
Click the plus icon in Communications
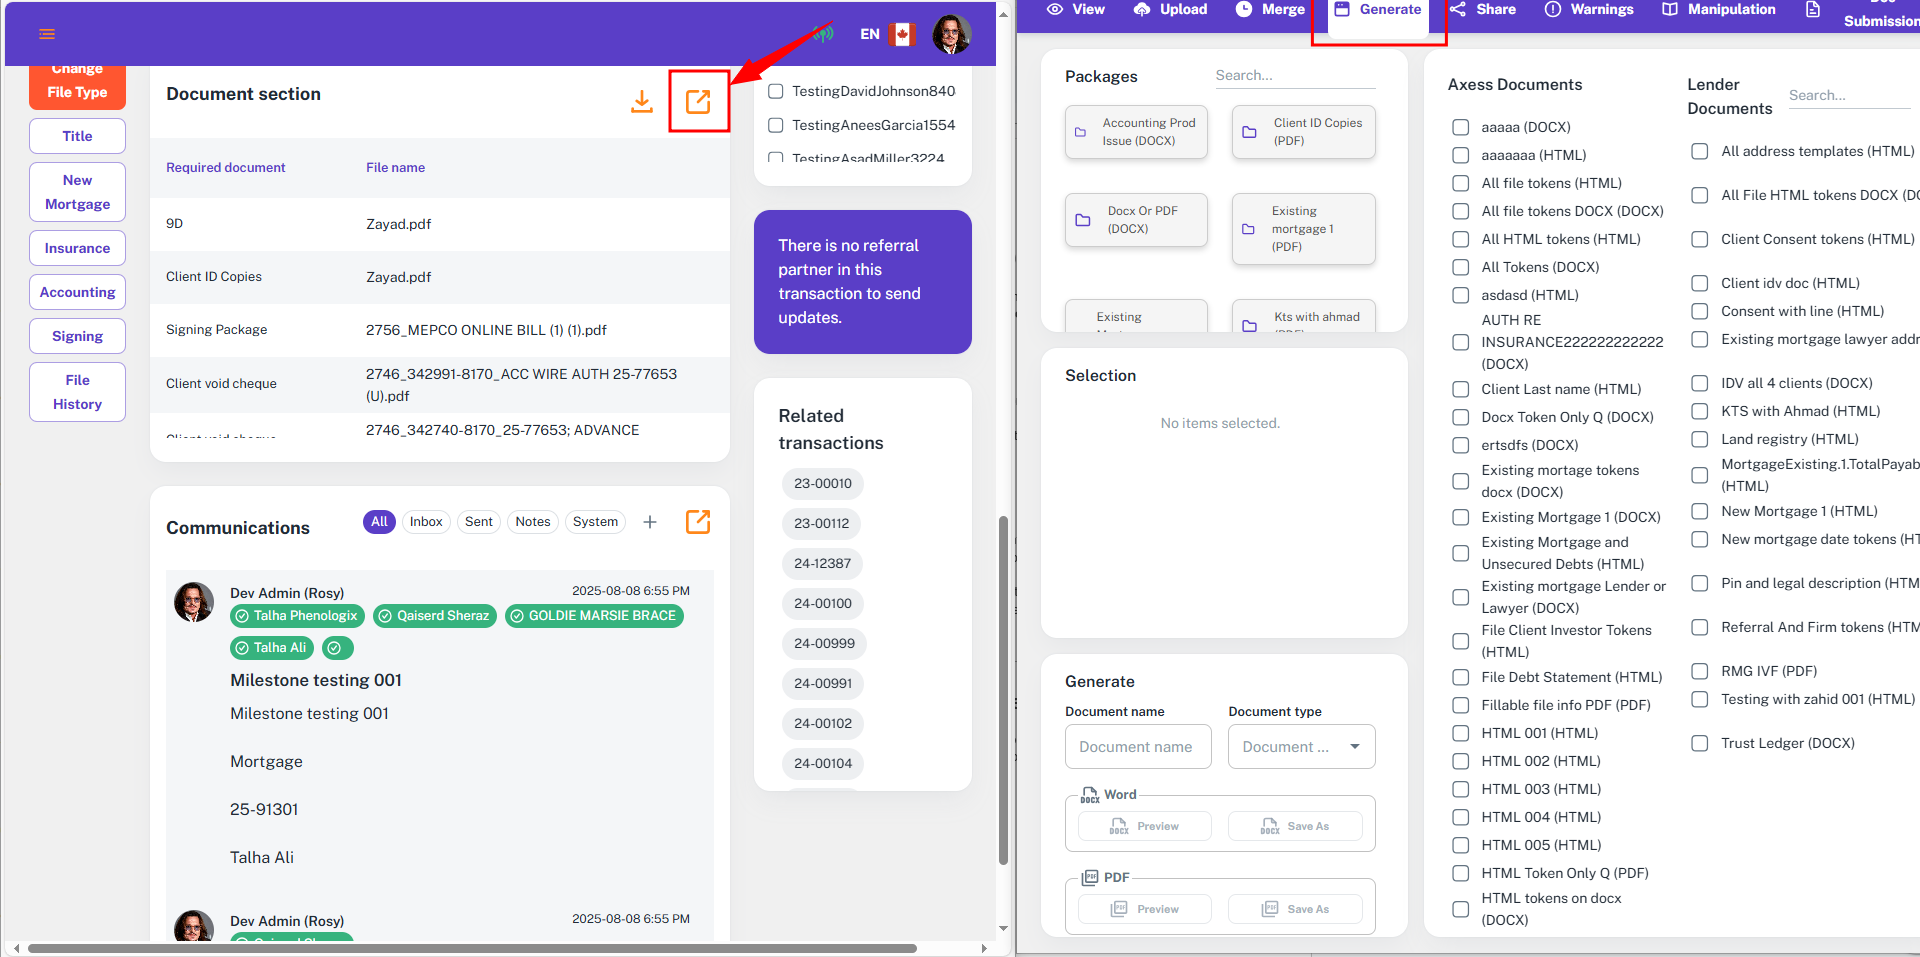(x=650, y=522)
